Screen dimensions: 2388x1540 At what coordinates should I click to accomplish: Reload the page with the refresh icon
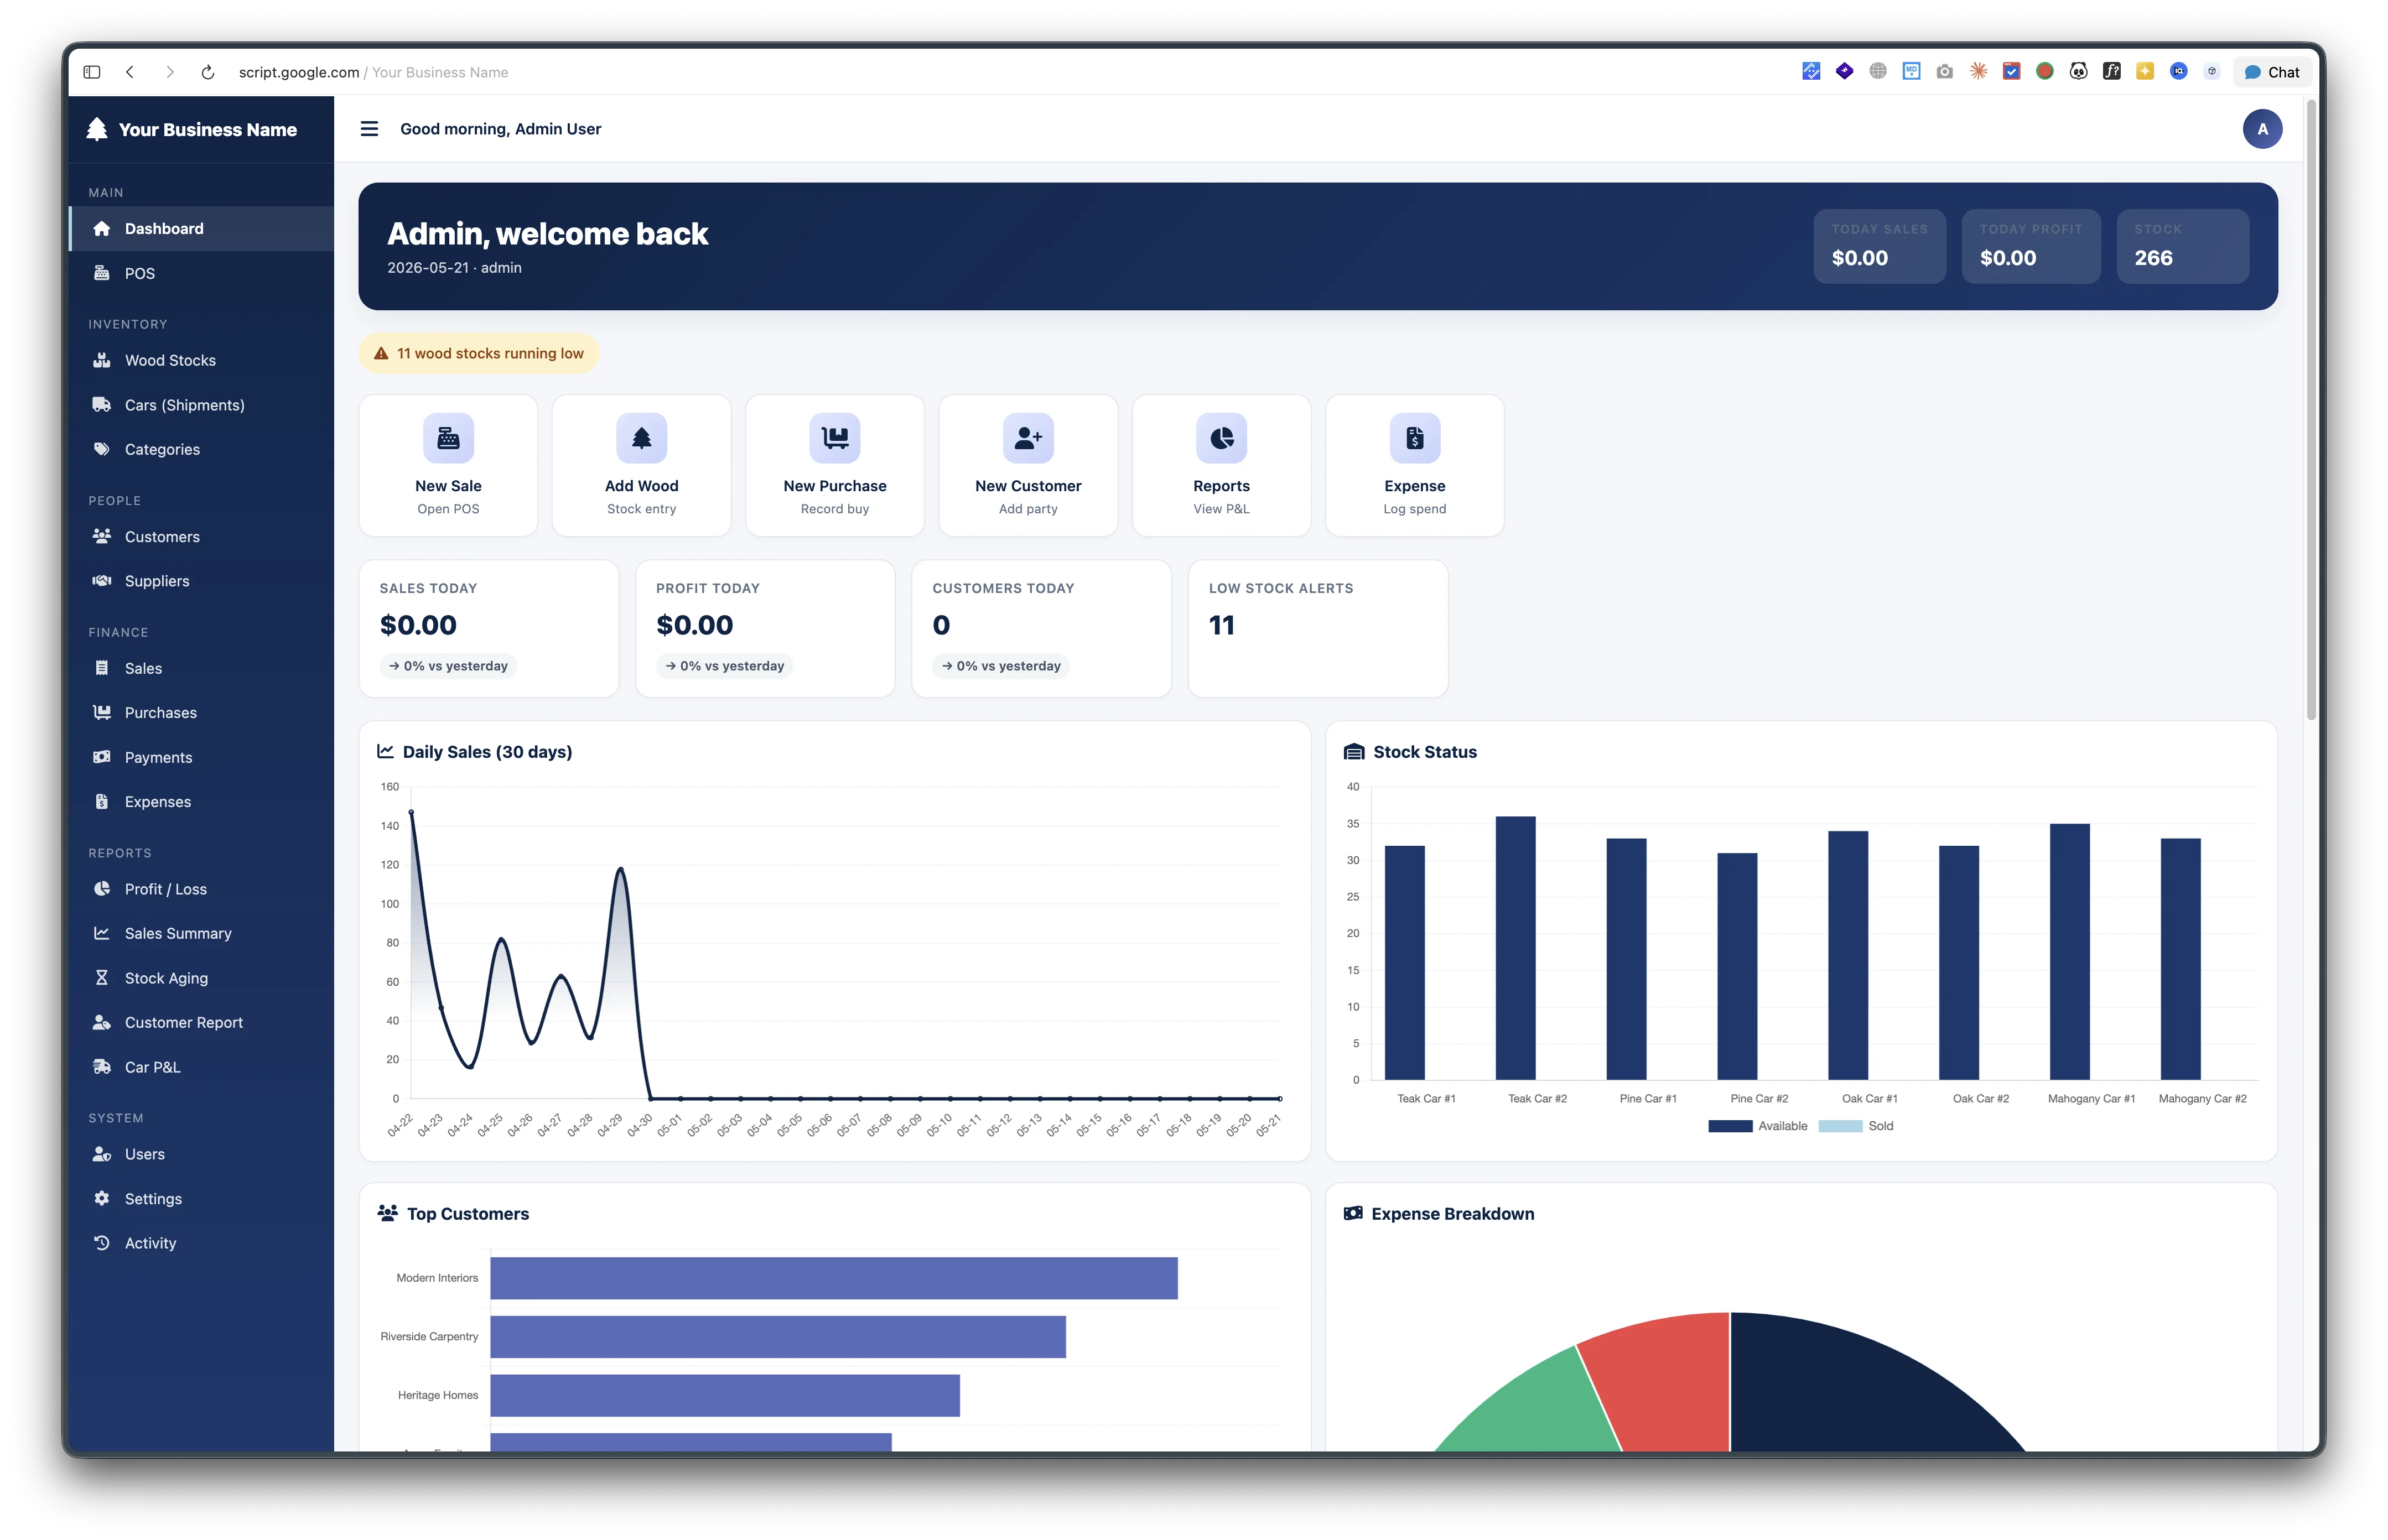[x=208, y=72]
